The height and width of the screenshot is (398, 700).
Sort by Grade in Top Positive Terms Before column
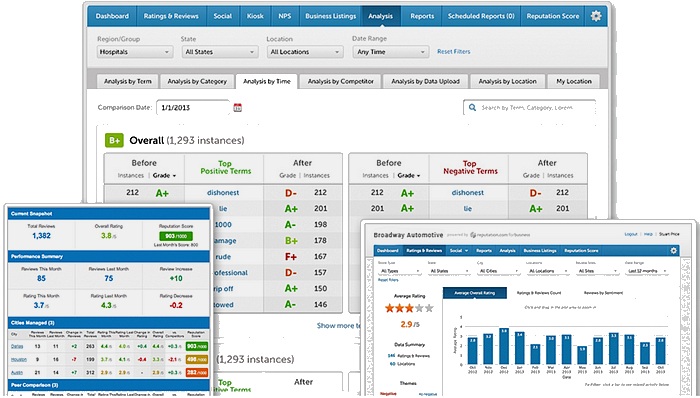164,176
